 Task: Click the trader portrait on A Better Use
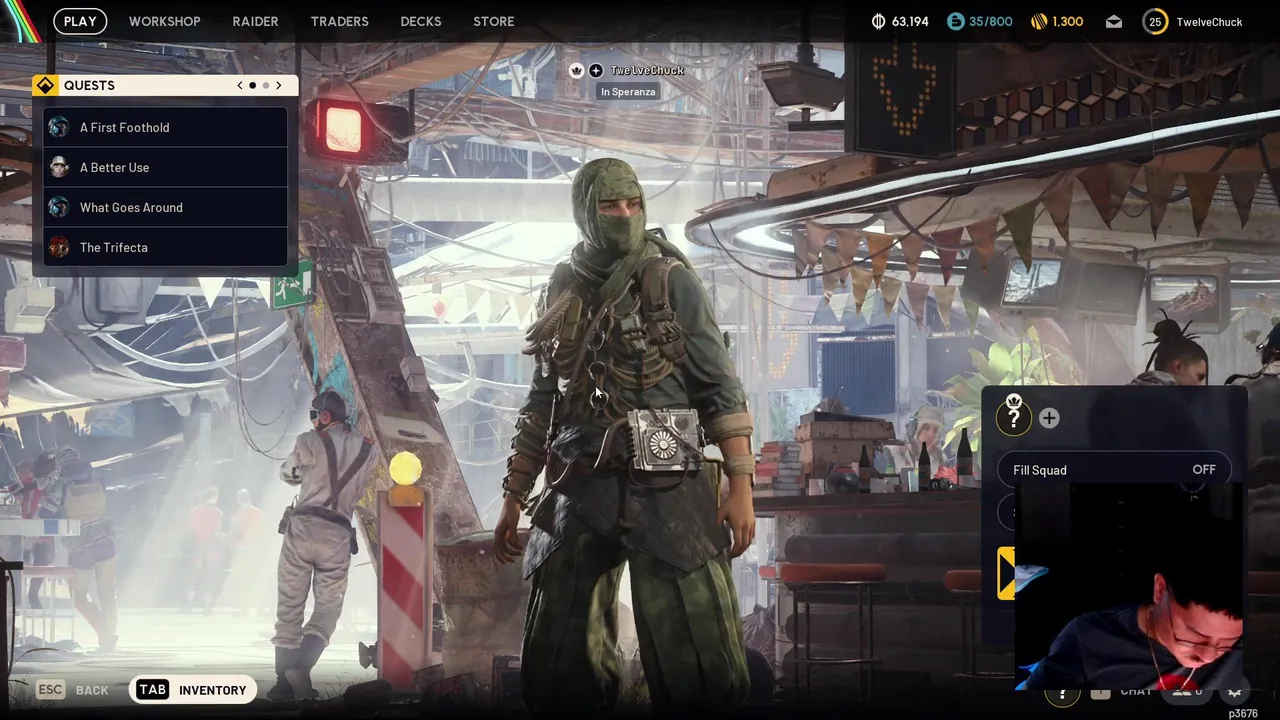(59, 167)
